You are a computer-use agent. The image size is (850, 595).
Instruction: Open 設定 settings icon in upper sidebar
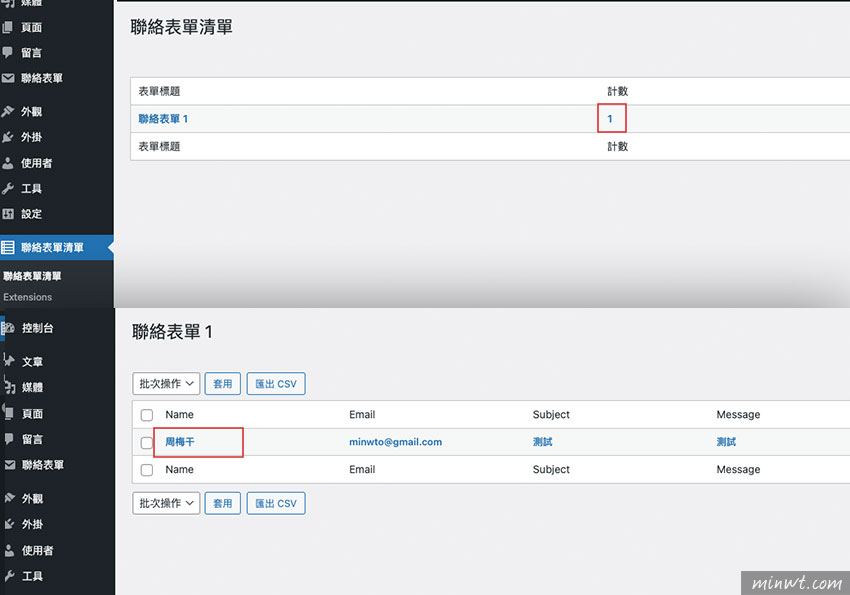coord(8,214)
